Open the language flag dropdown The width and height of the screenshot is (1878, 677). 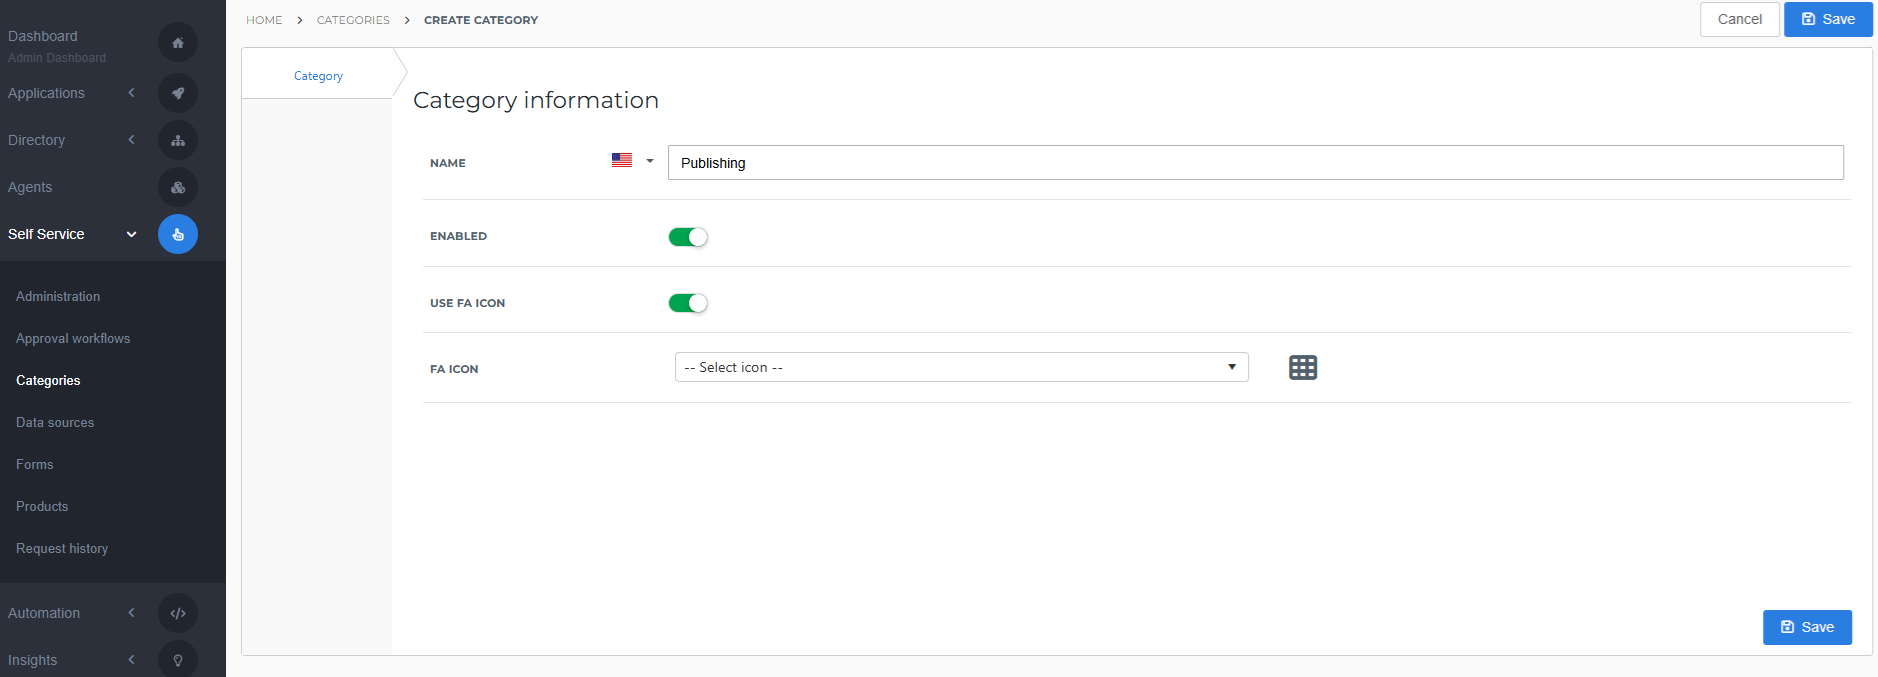pyautogui.click(x=632, y=161)
